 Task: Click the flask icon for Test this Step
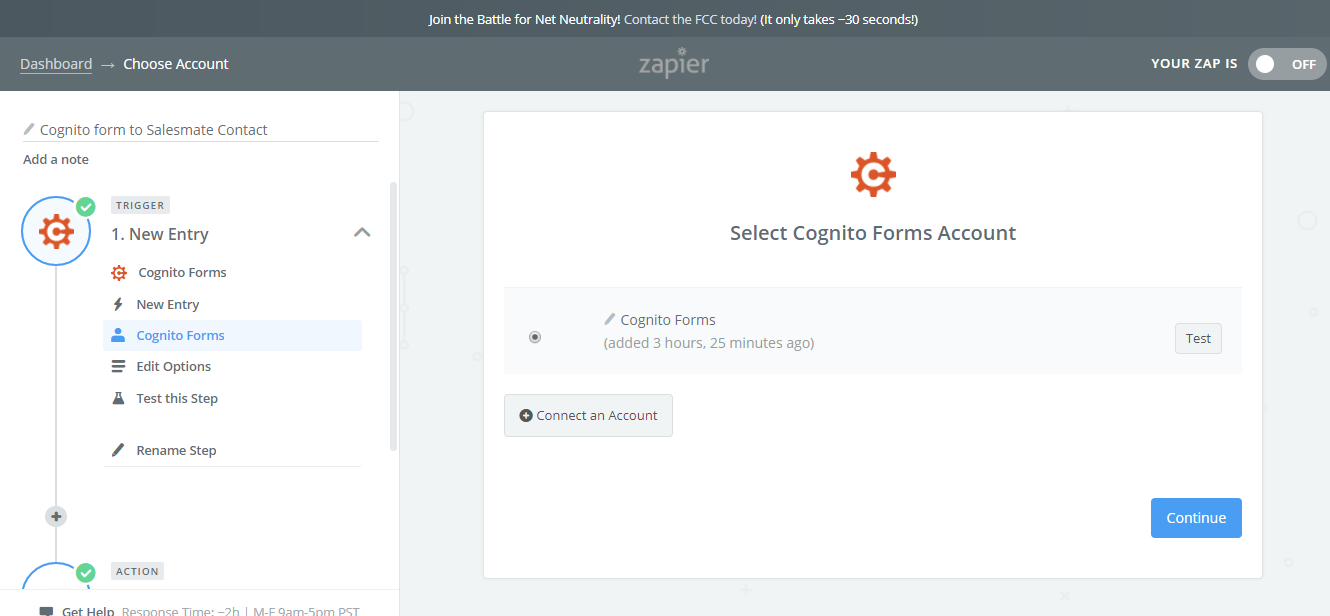click(x=118, y=398)
